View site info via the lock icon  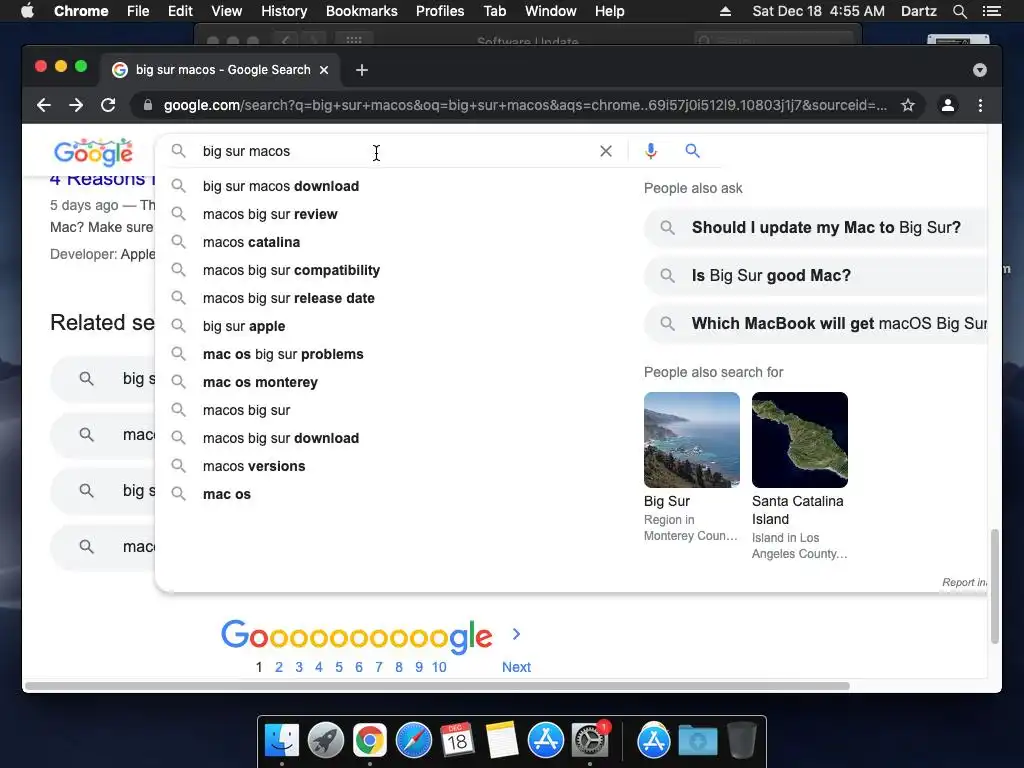click(148, 105)
